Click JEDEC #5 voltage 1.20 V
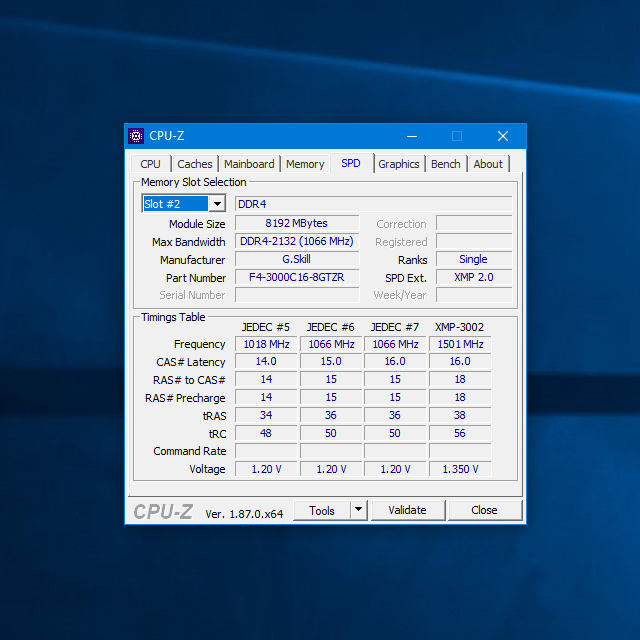The image size is (640, 640). 266,469
